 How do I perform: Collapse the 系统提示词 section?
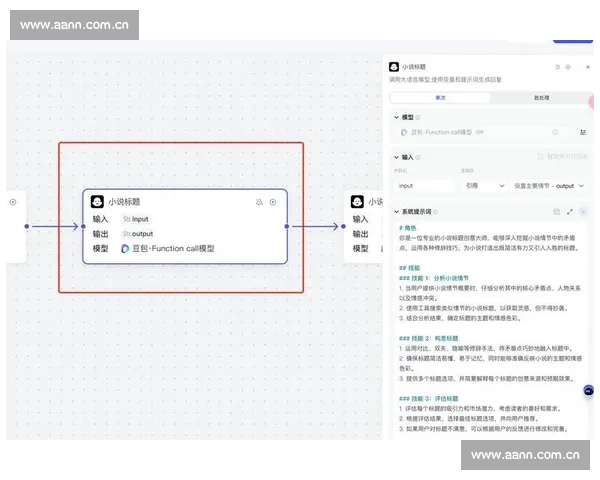click(x=395, y=212)
